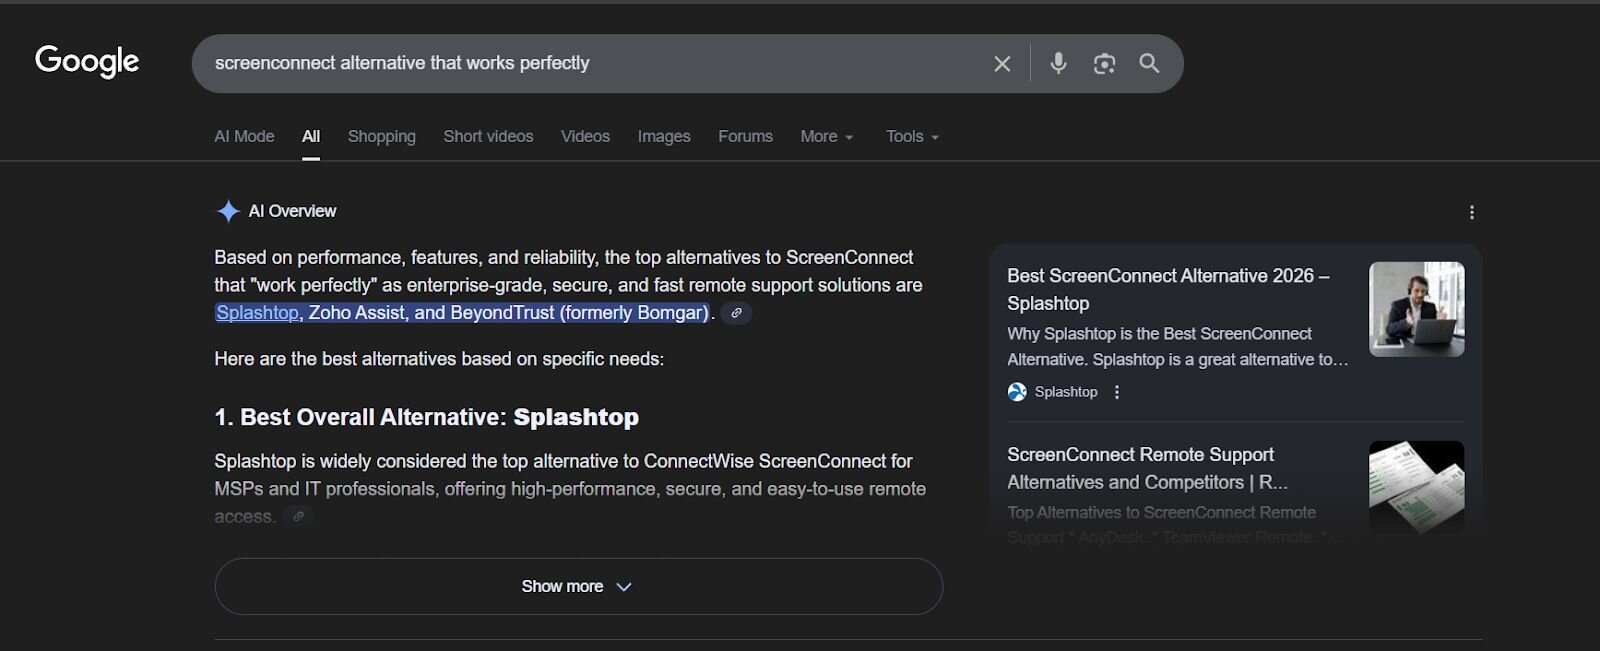Click inside the search query field
This screenshot has width=1600, height=651.
(590, 64)
